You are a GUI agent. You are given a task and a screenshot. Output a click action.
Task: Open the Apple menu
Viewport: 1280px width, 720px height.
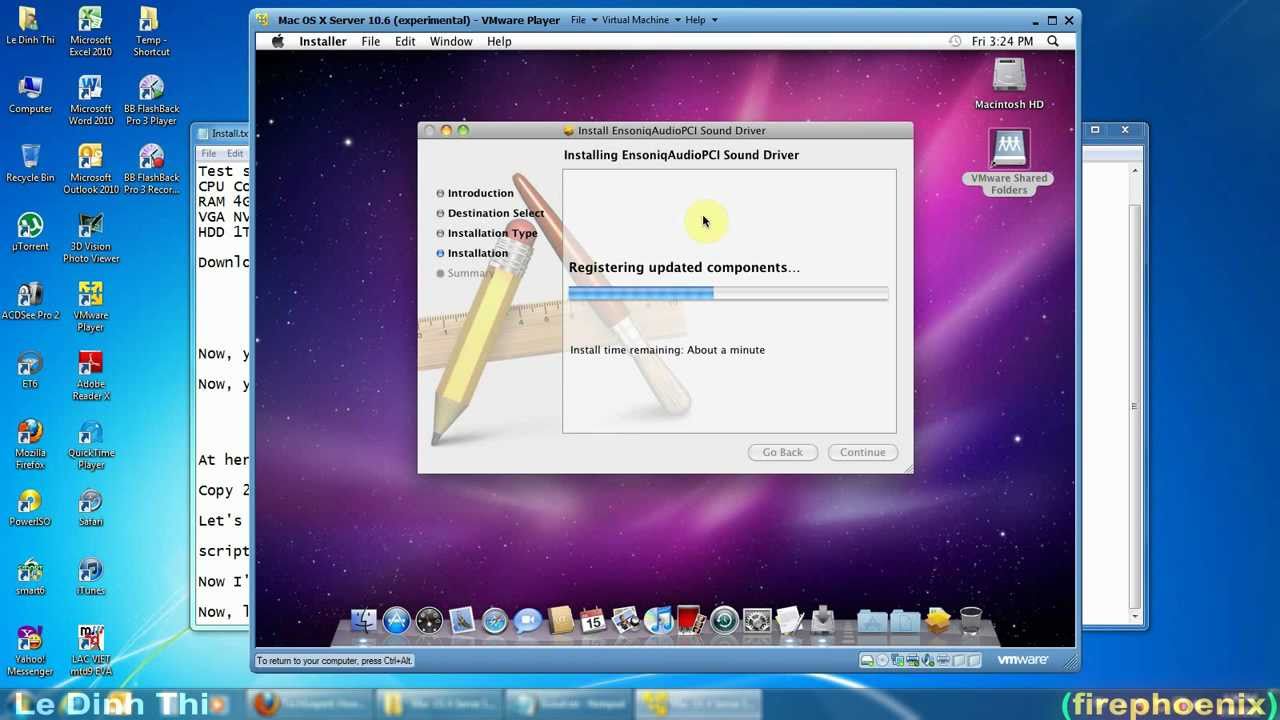click(x=278, y=41)
